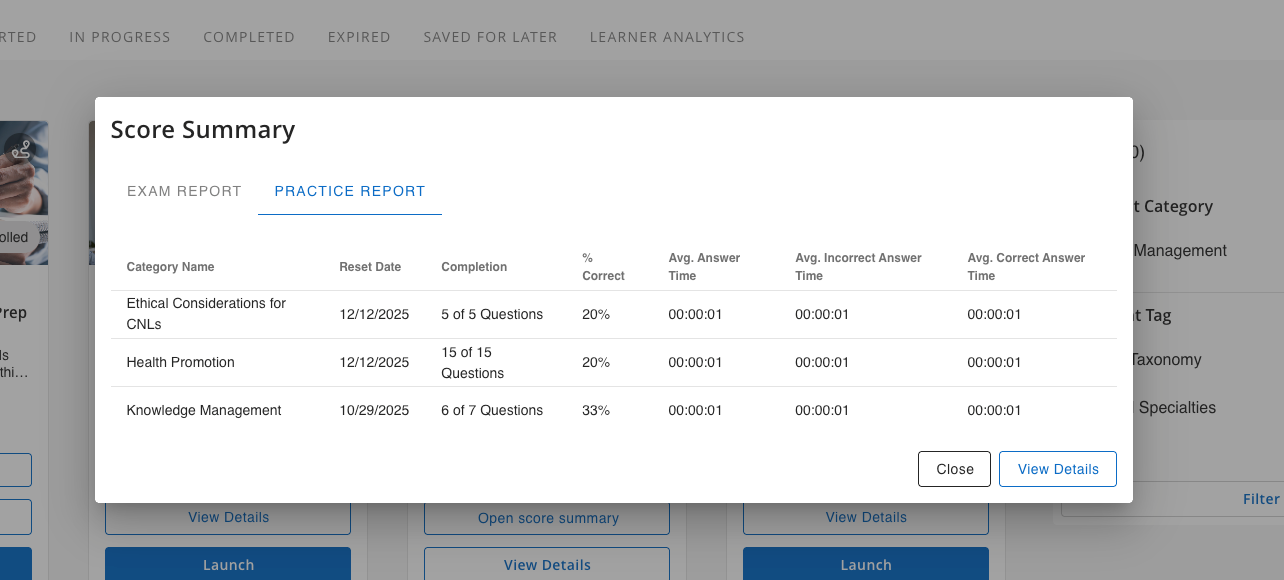This screenshot has width=1284, height=580.
Task: Close the Score Summary dialog
Action: [954, 469]
